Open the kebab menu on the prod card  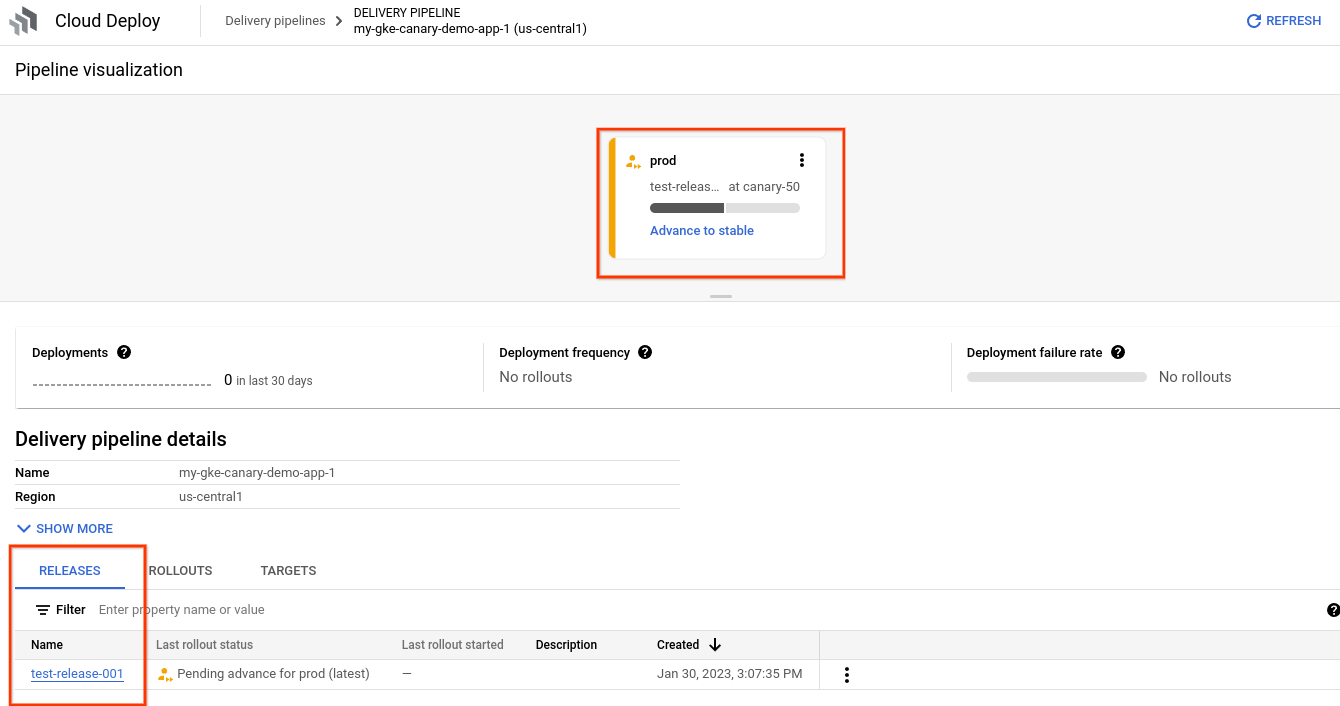[801, 159]
